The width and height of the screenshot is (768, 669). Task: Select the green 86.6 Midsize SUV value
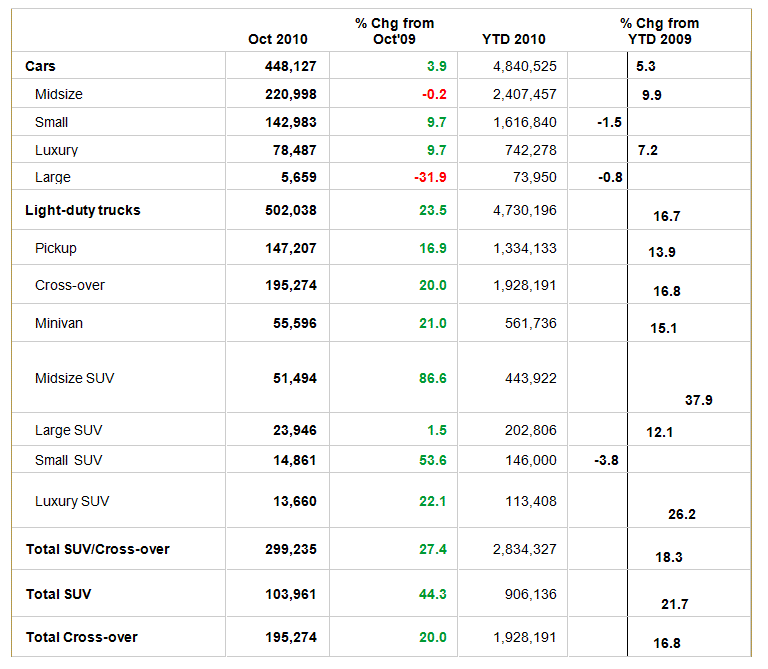432,379
